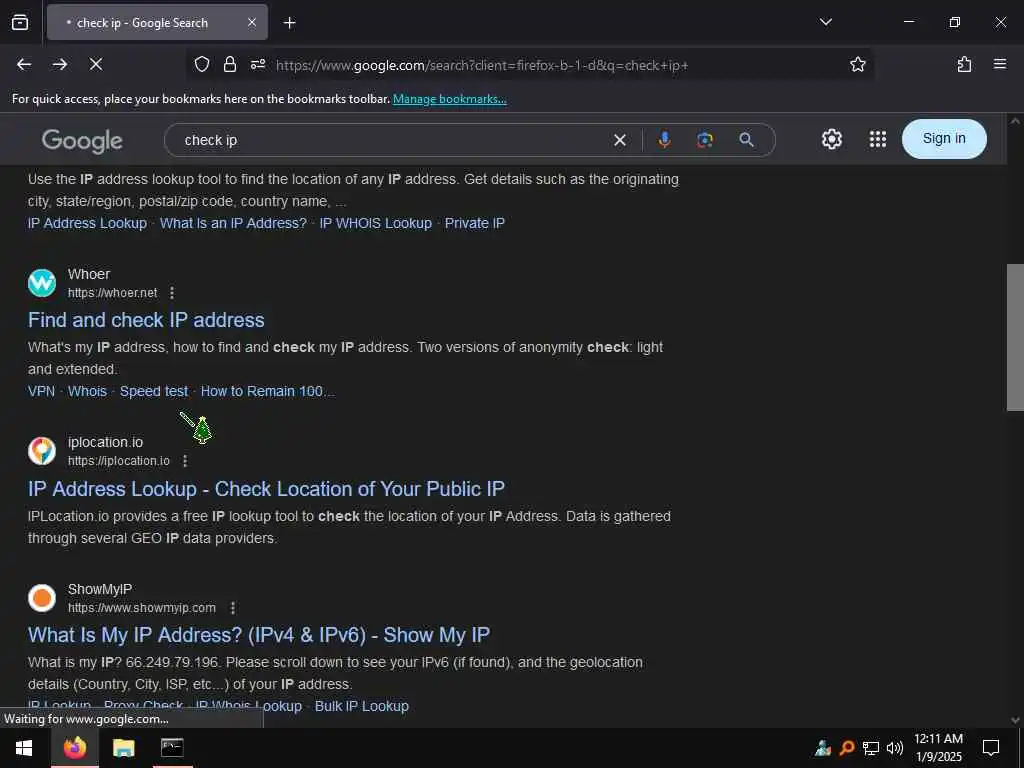
Task: Open Firefox application hamburger menu
Action: pyautogui.click(x=1000, y=65)
